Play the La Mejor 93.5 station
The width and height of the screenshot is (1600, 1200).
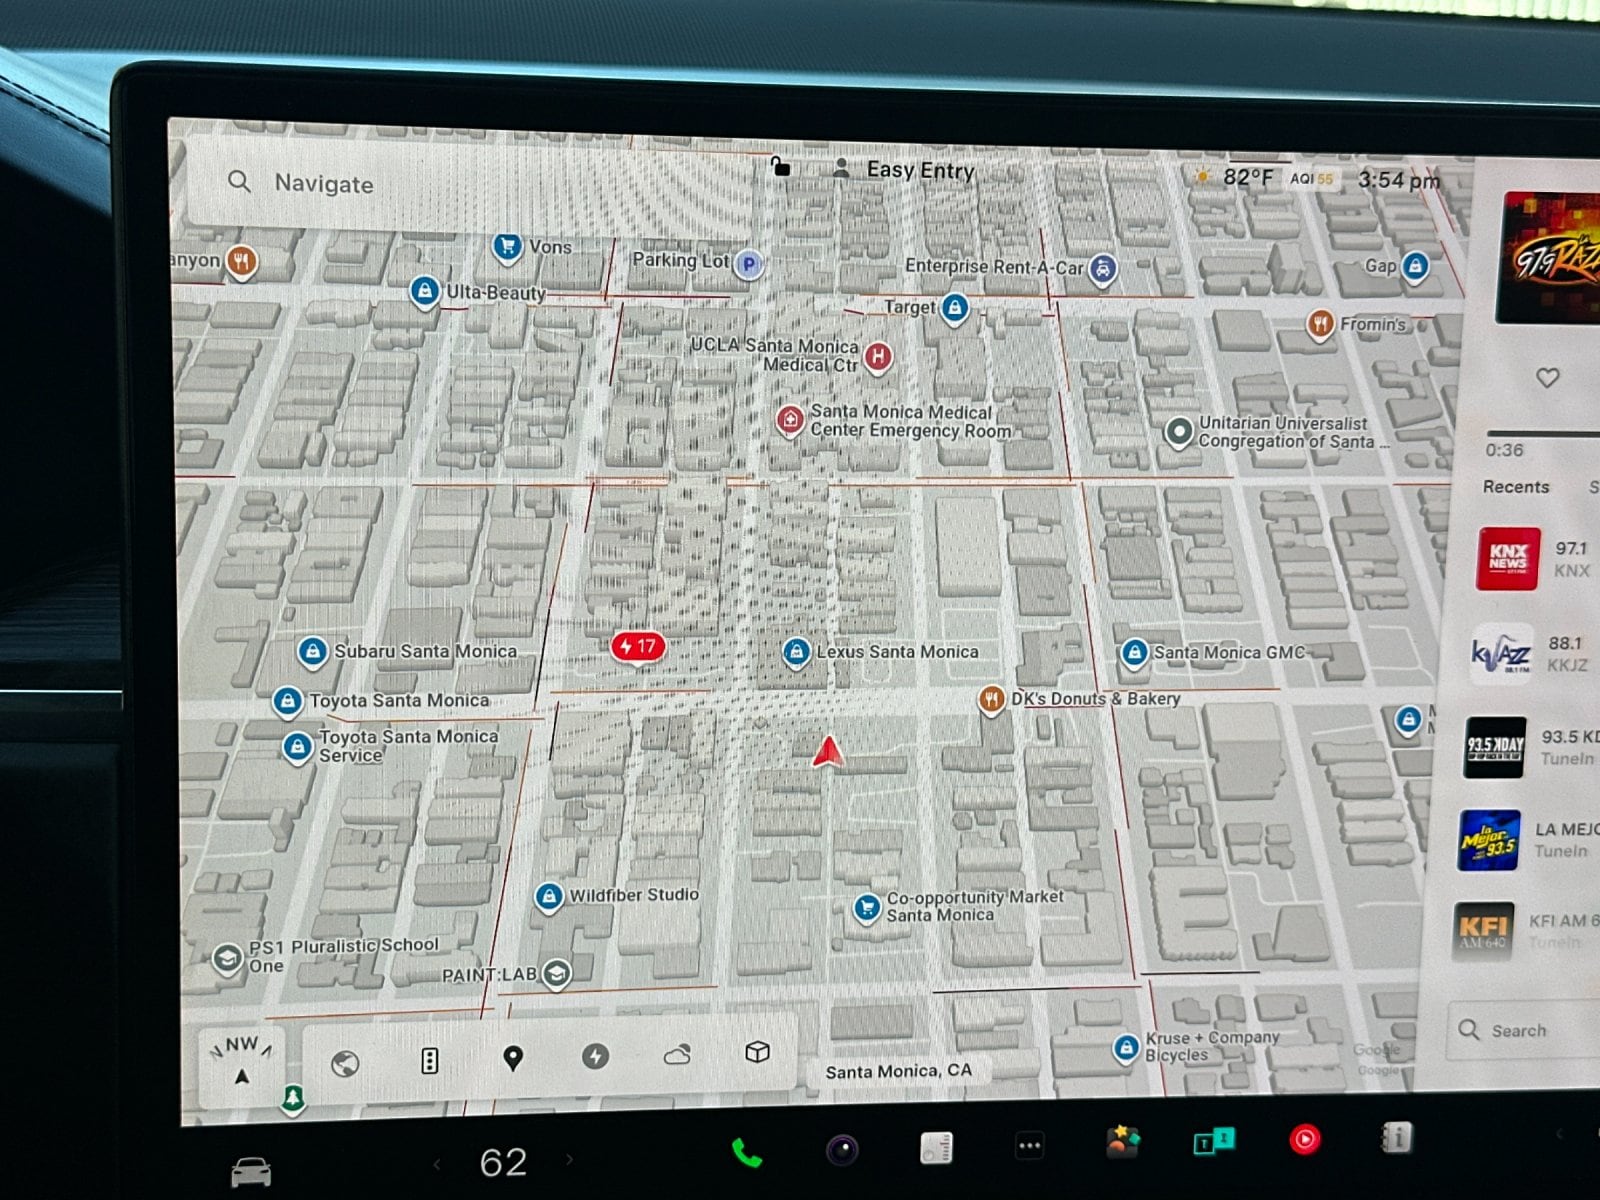point(1528,840)
